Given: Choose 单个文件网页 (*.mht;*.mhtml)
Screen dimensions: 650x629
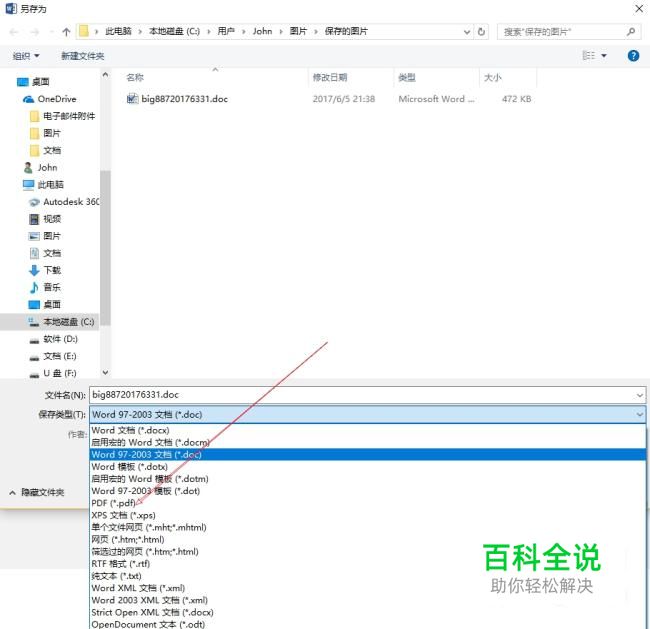Looking at the screenshot, I should point(368,527).
